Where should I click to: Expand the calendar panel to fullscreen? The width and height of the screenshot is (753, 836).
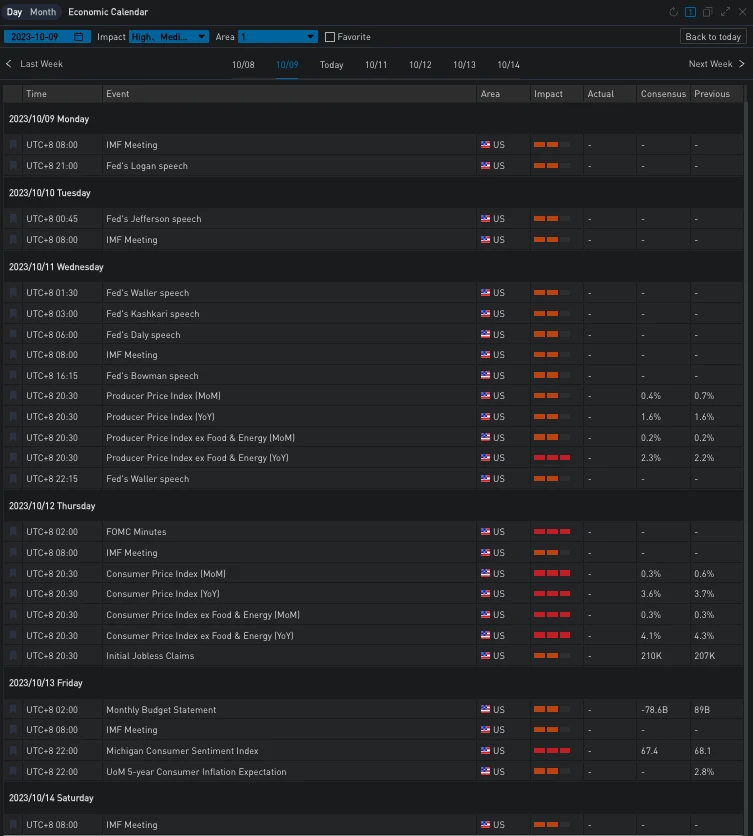[725, 12]
